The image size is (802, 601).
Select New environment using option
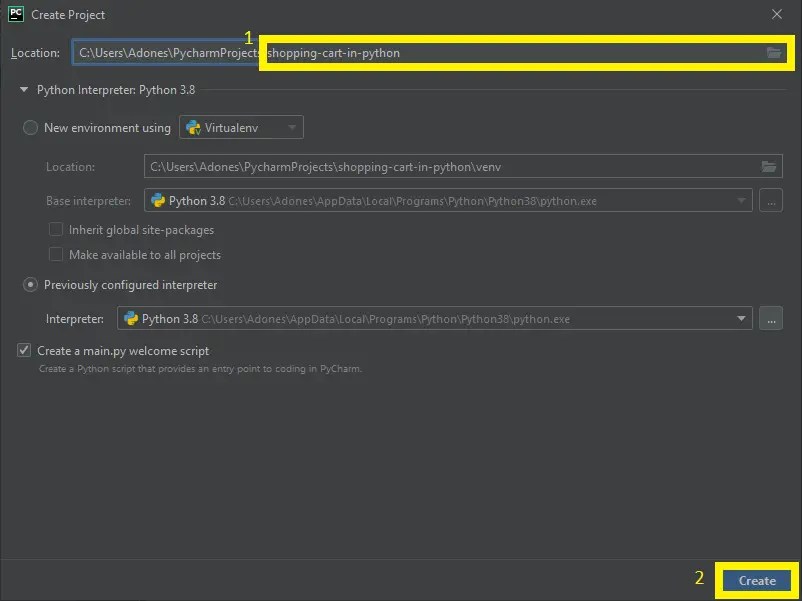click(x=30, y=127)
